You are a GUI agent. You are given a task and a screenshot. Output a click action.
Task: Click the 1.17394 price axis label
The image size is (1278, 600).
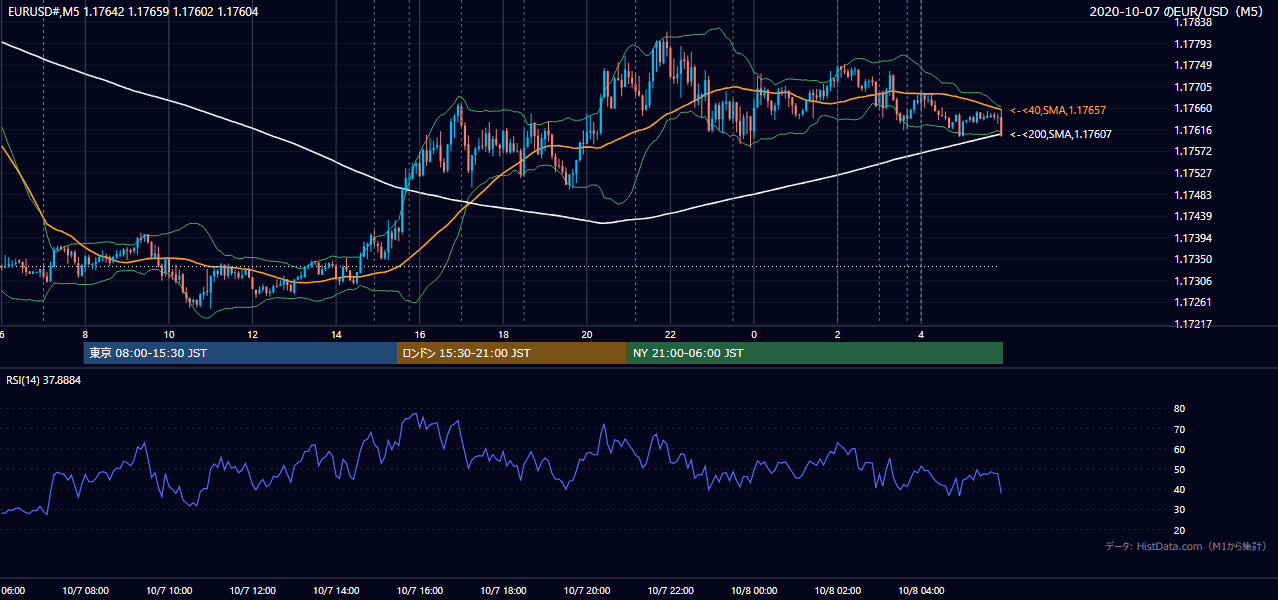click(1193, 238)
